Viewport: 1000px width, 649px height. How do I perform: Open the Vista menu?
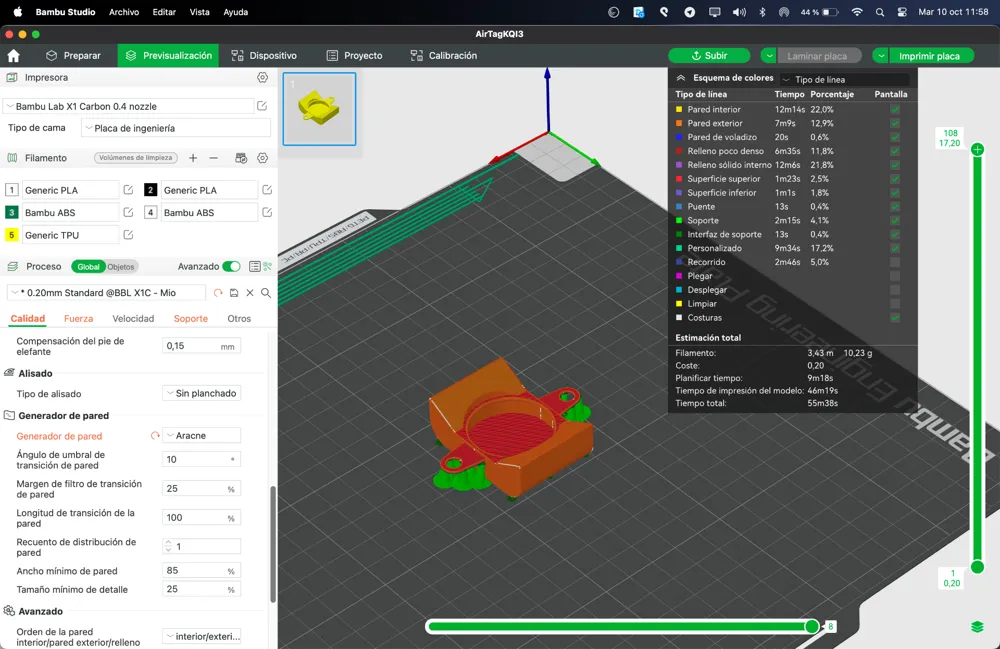point(199,12)
